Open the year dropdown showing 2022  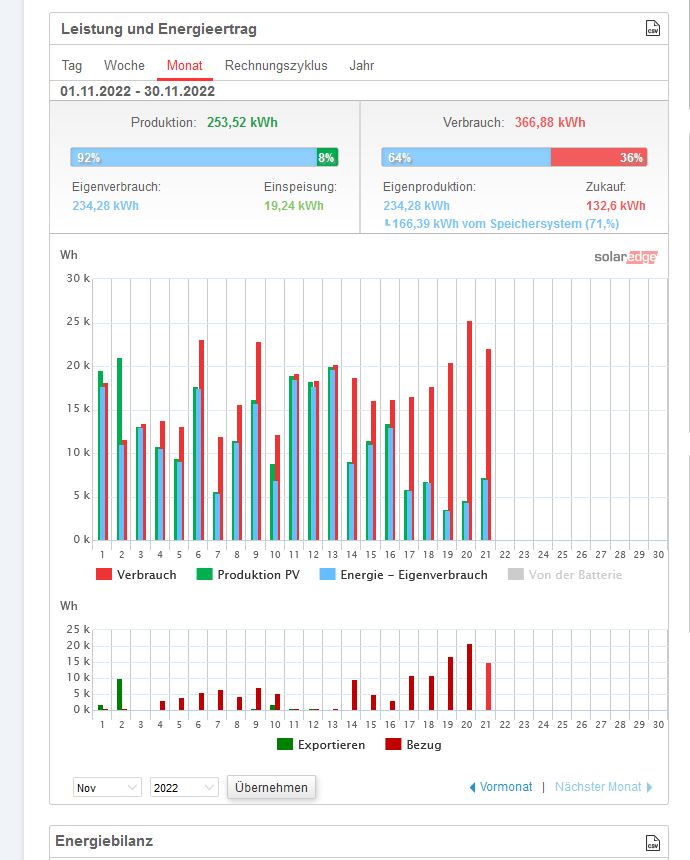click(184, 787)
